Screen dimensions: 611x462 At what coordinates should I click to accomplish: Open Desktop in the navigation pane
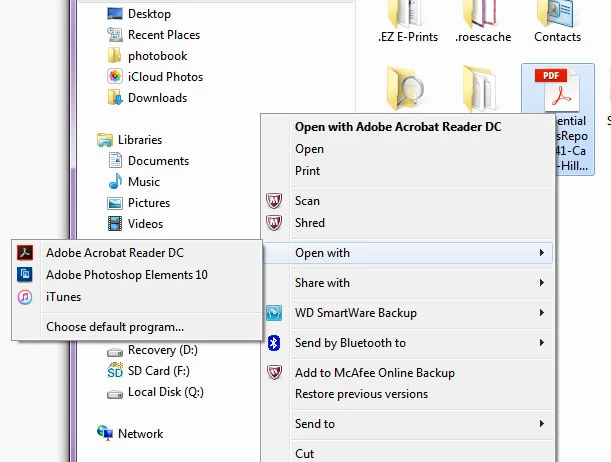coord(149,14)
